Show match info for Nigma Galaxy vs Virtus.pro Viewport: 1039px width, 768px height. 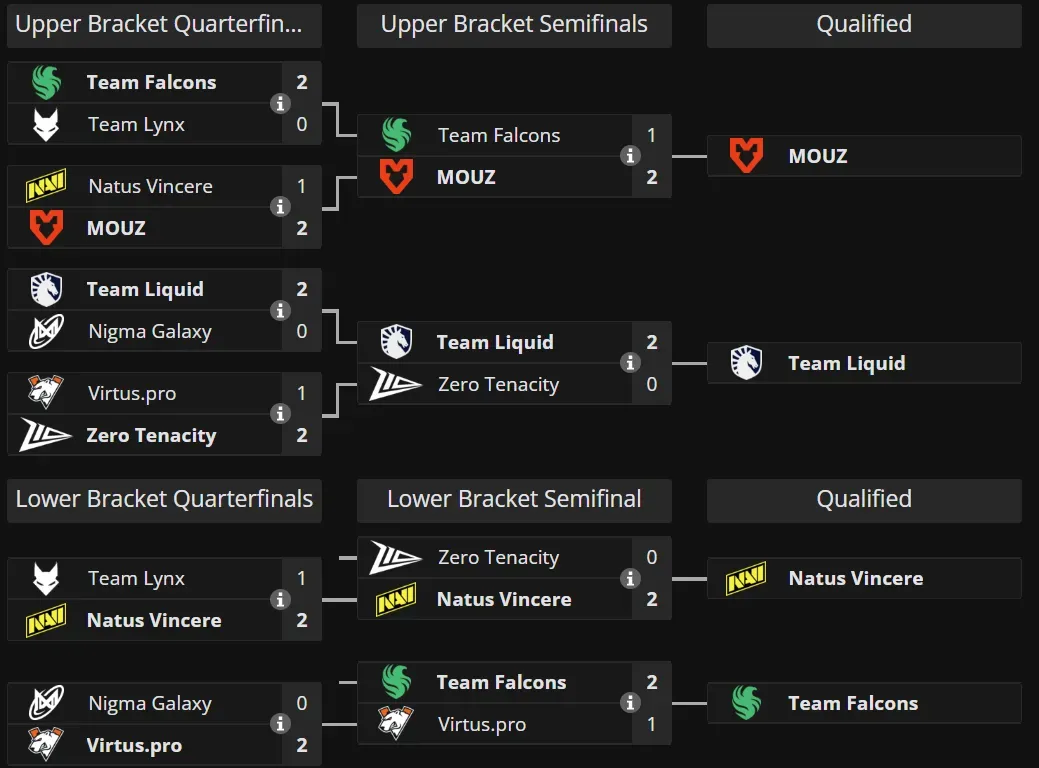pyautogui.click(x=281, y=724)
